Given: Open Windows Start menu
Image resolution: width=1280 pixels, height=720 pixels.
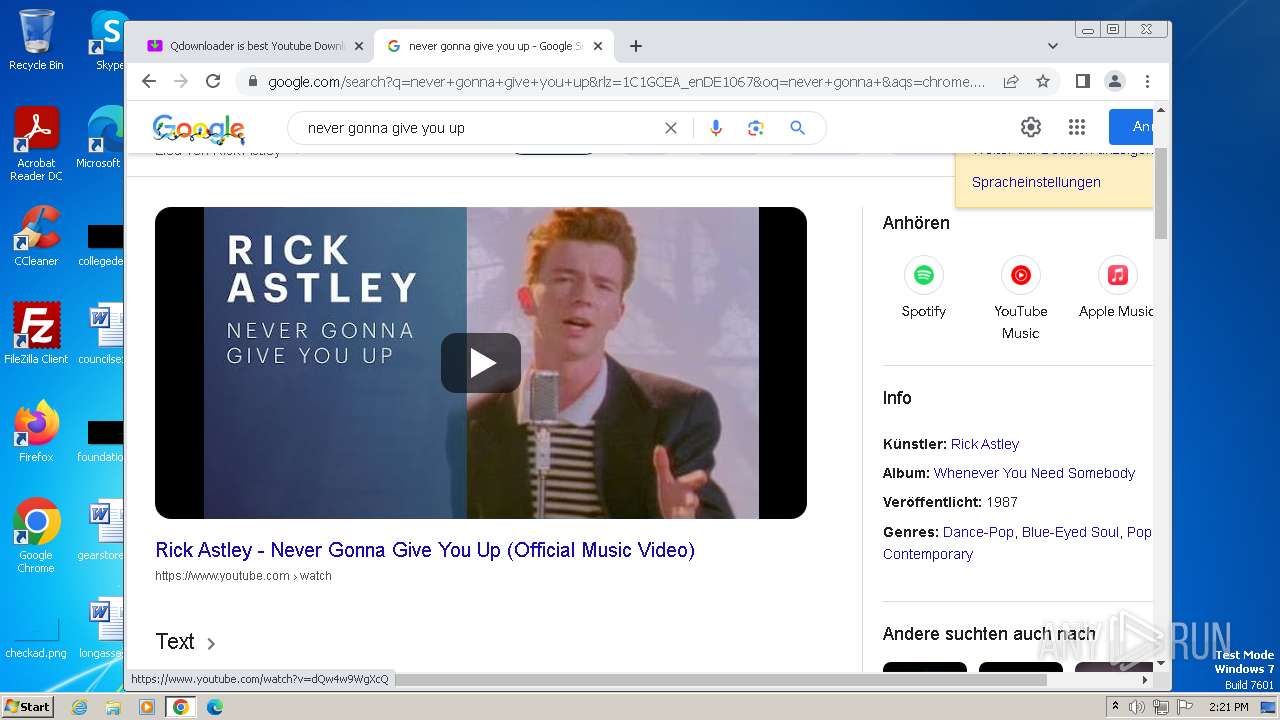Looking at the screenshot, I should [28, 706].
